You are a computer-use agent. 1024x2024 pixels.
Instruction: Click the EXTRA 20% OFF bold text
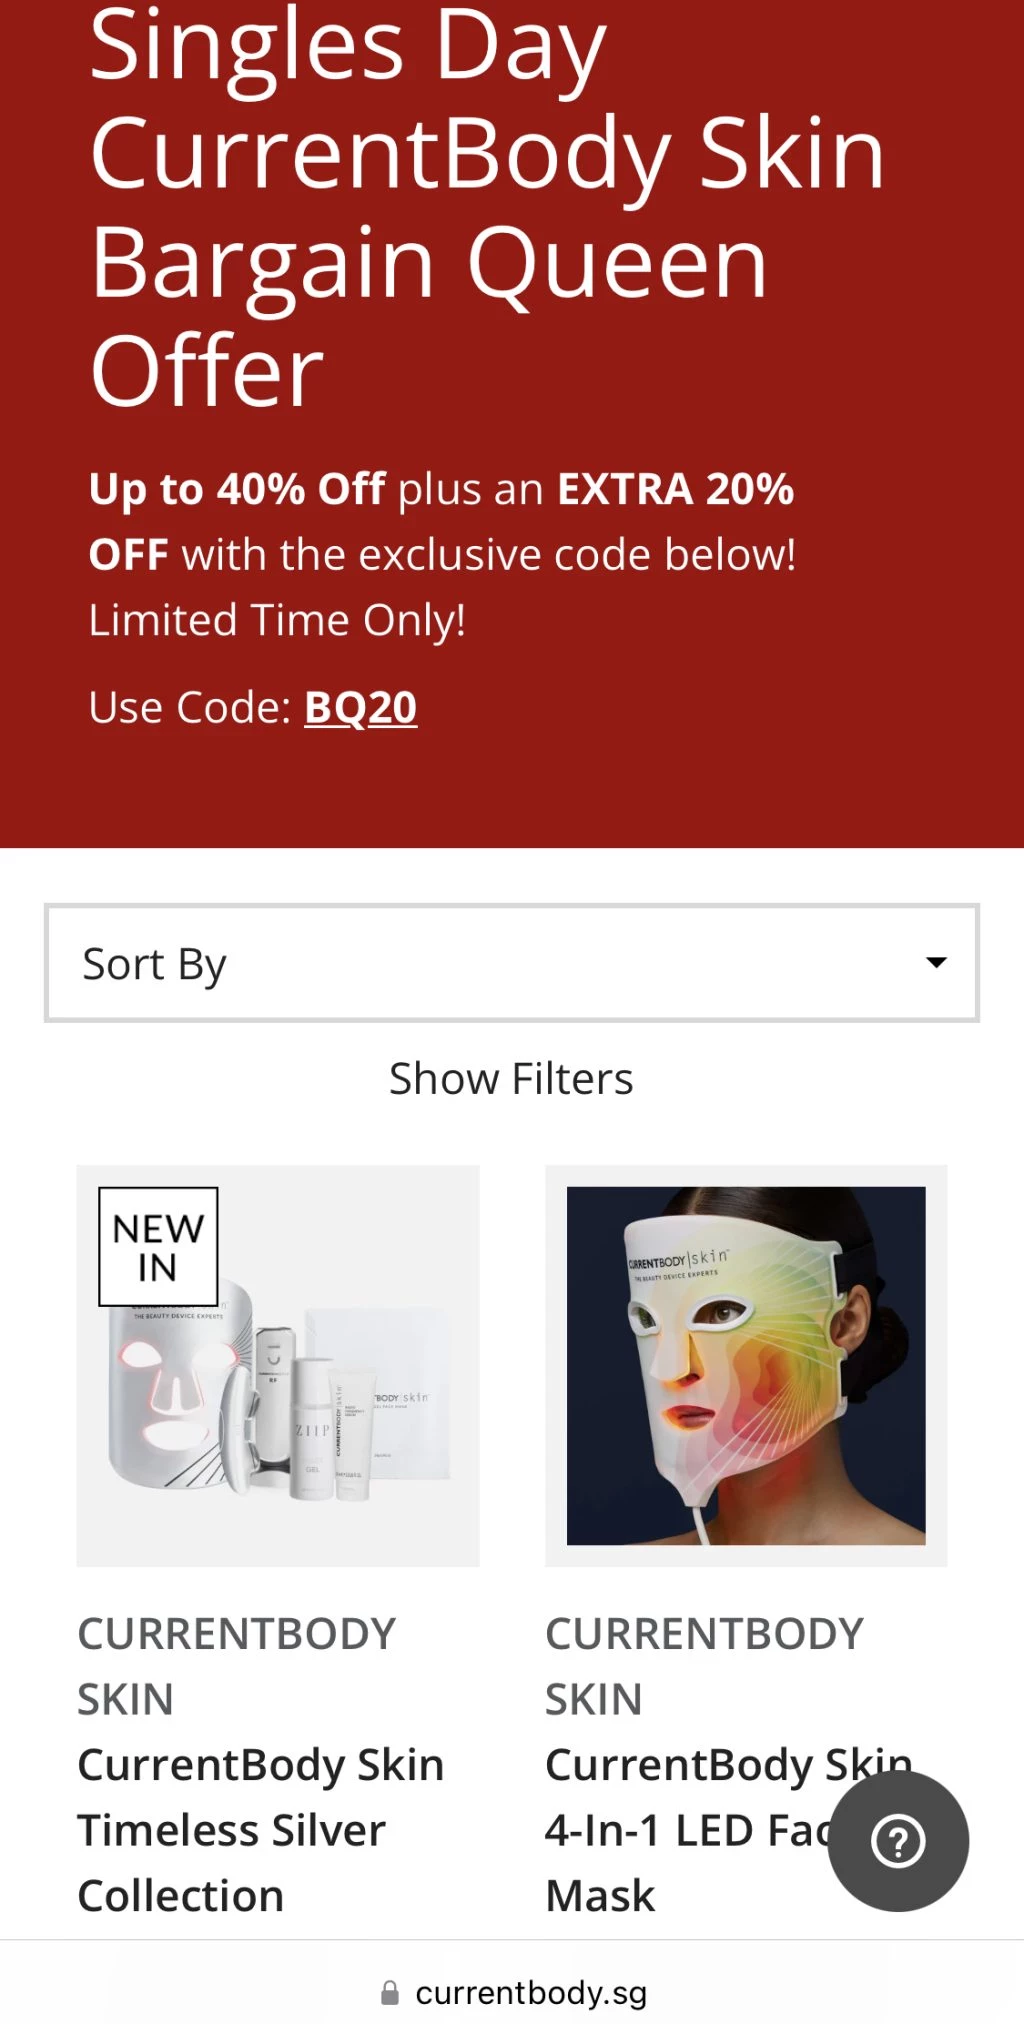tap(441, 522)
